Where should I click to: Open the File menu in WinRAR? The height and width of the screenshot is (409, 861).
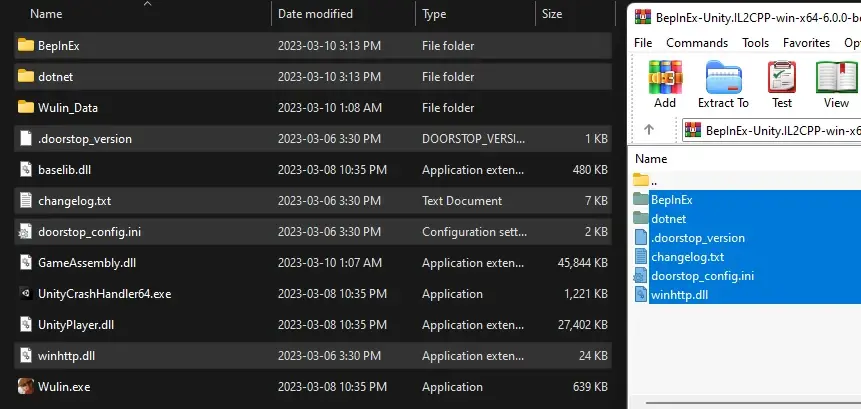point(643,43)
